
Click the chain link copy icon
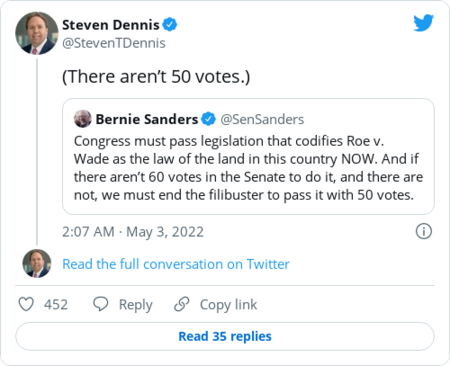tap(182, 304)
